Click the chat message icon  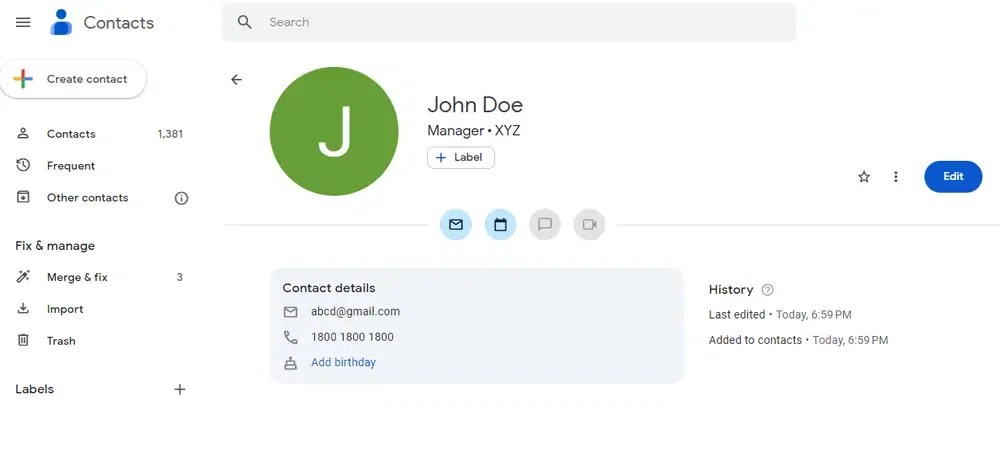(545, 225)
